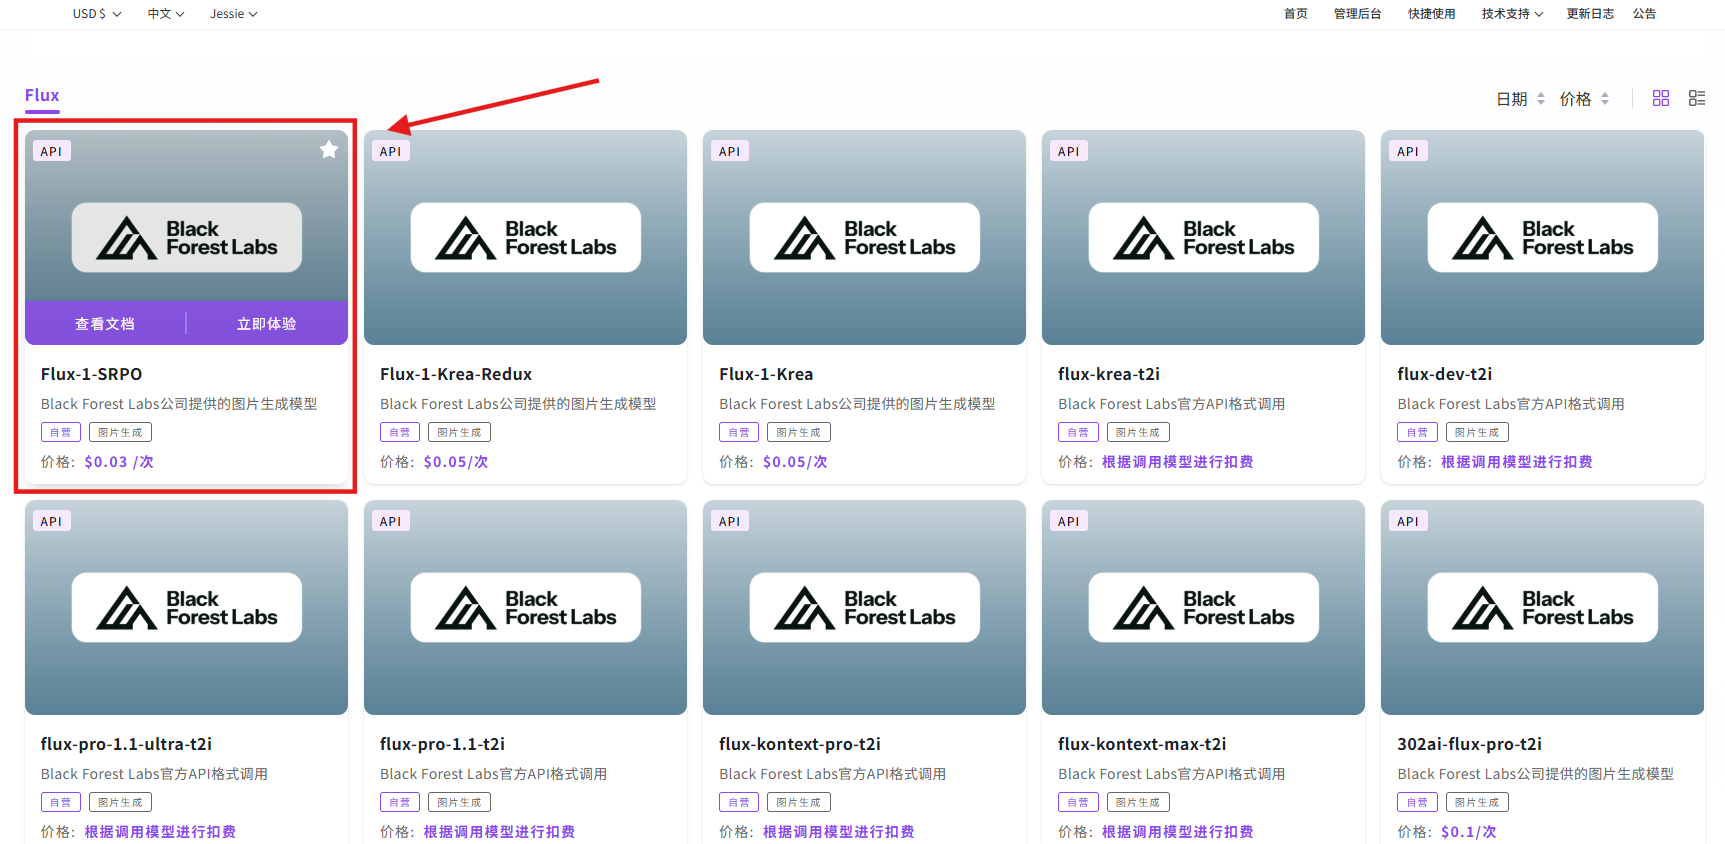This screenshot has width=1725, height=844.
Task: Open the flux-pro-1.1-t2i card image
Action: tap(525, 608)
